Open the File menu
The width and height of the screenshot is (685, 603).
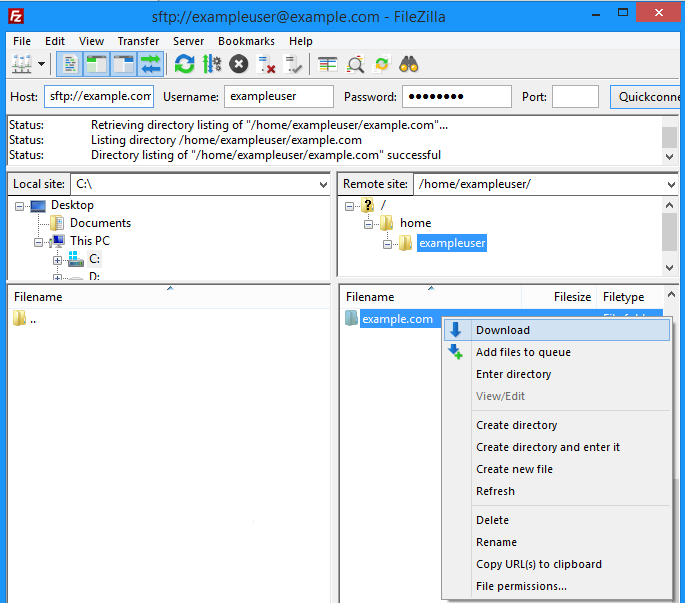point(22,41)
